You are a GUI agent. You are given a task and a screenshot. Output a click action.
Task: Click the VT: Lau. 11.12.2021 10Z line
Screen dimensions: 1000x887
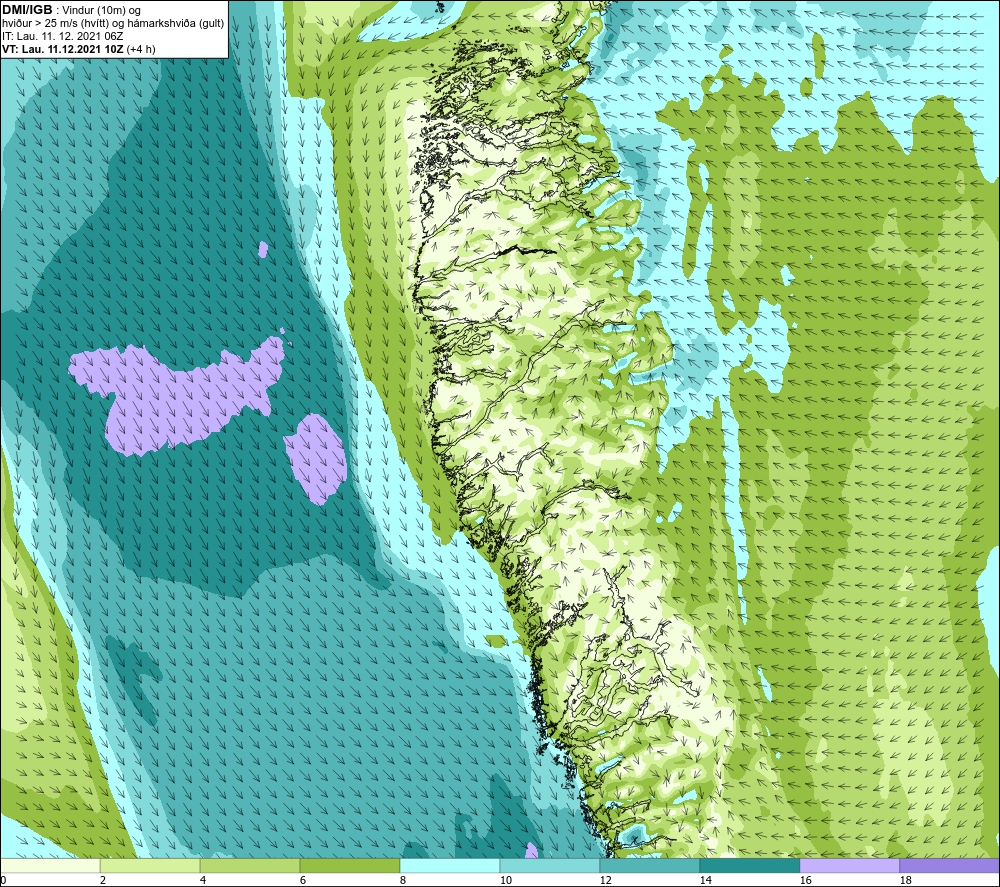(78, 48)
